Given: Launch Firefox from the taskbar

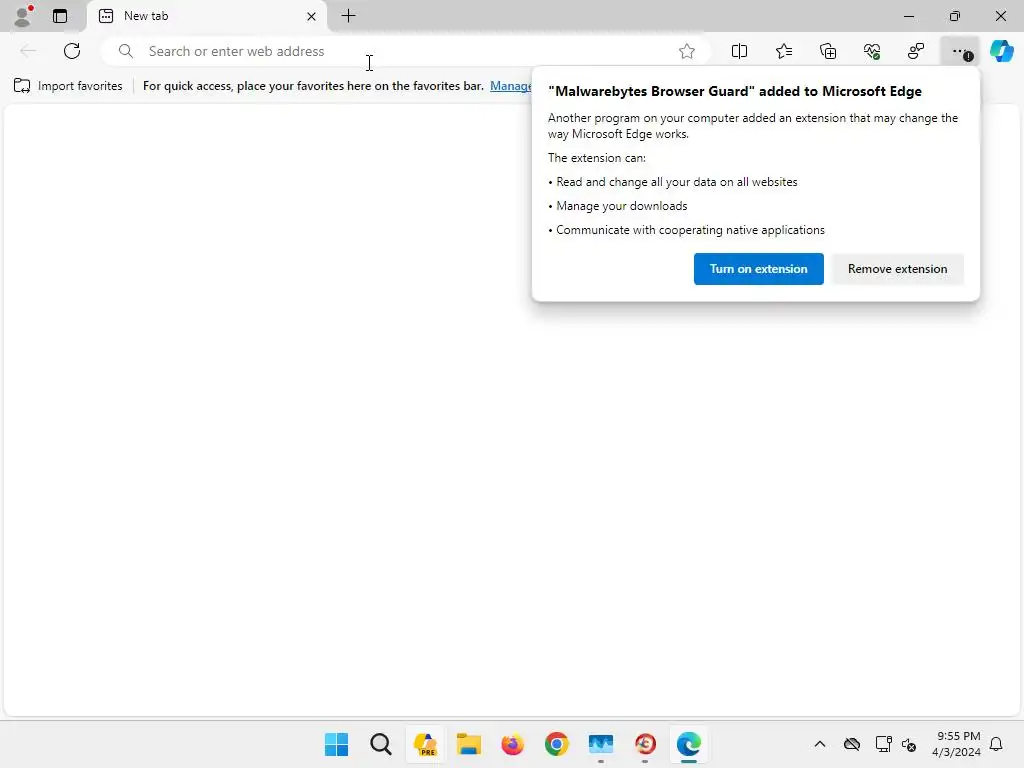Looking at the screenshot, I should click(x=513, y=744).
